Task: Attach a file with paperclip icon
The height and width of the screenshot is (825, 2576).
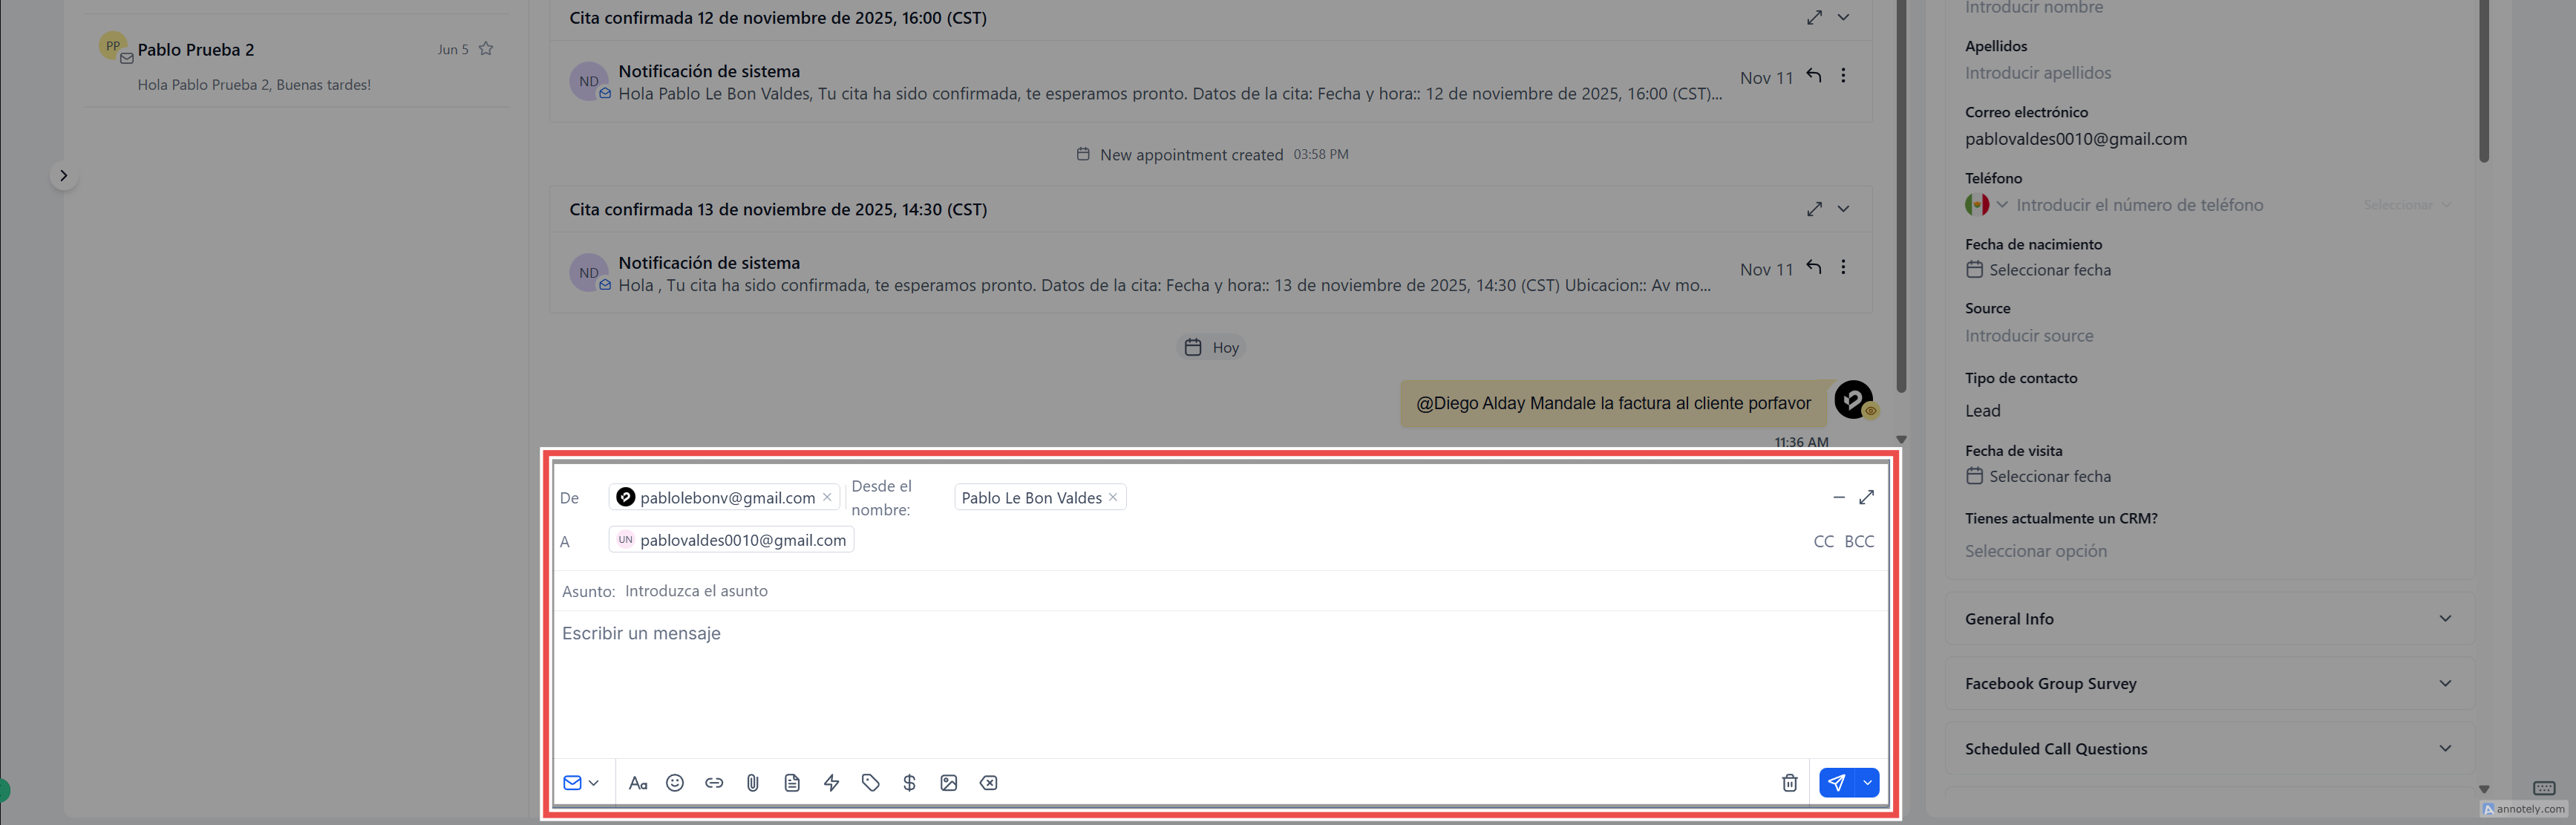Action: pyautogui.click(x=753, y=783)
